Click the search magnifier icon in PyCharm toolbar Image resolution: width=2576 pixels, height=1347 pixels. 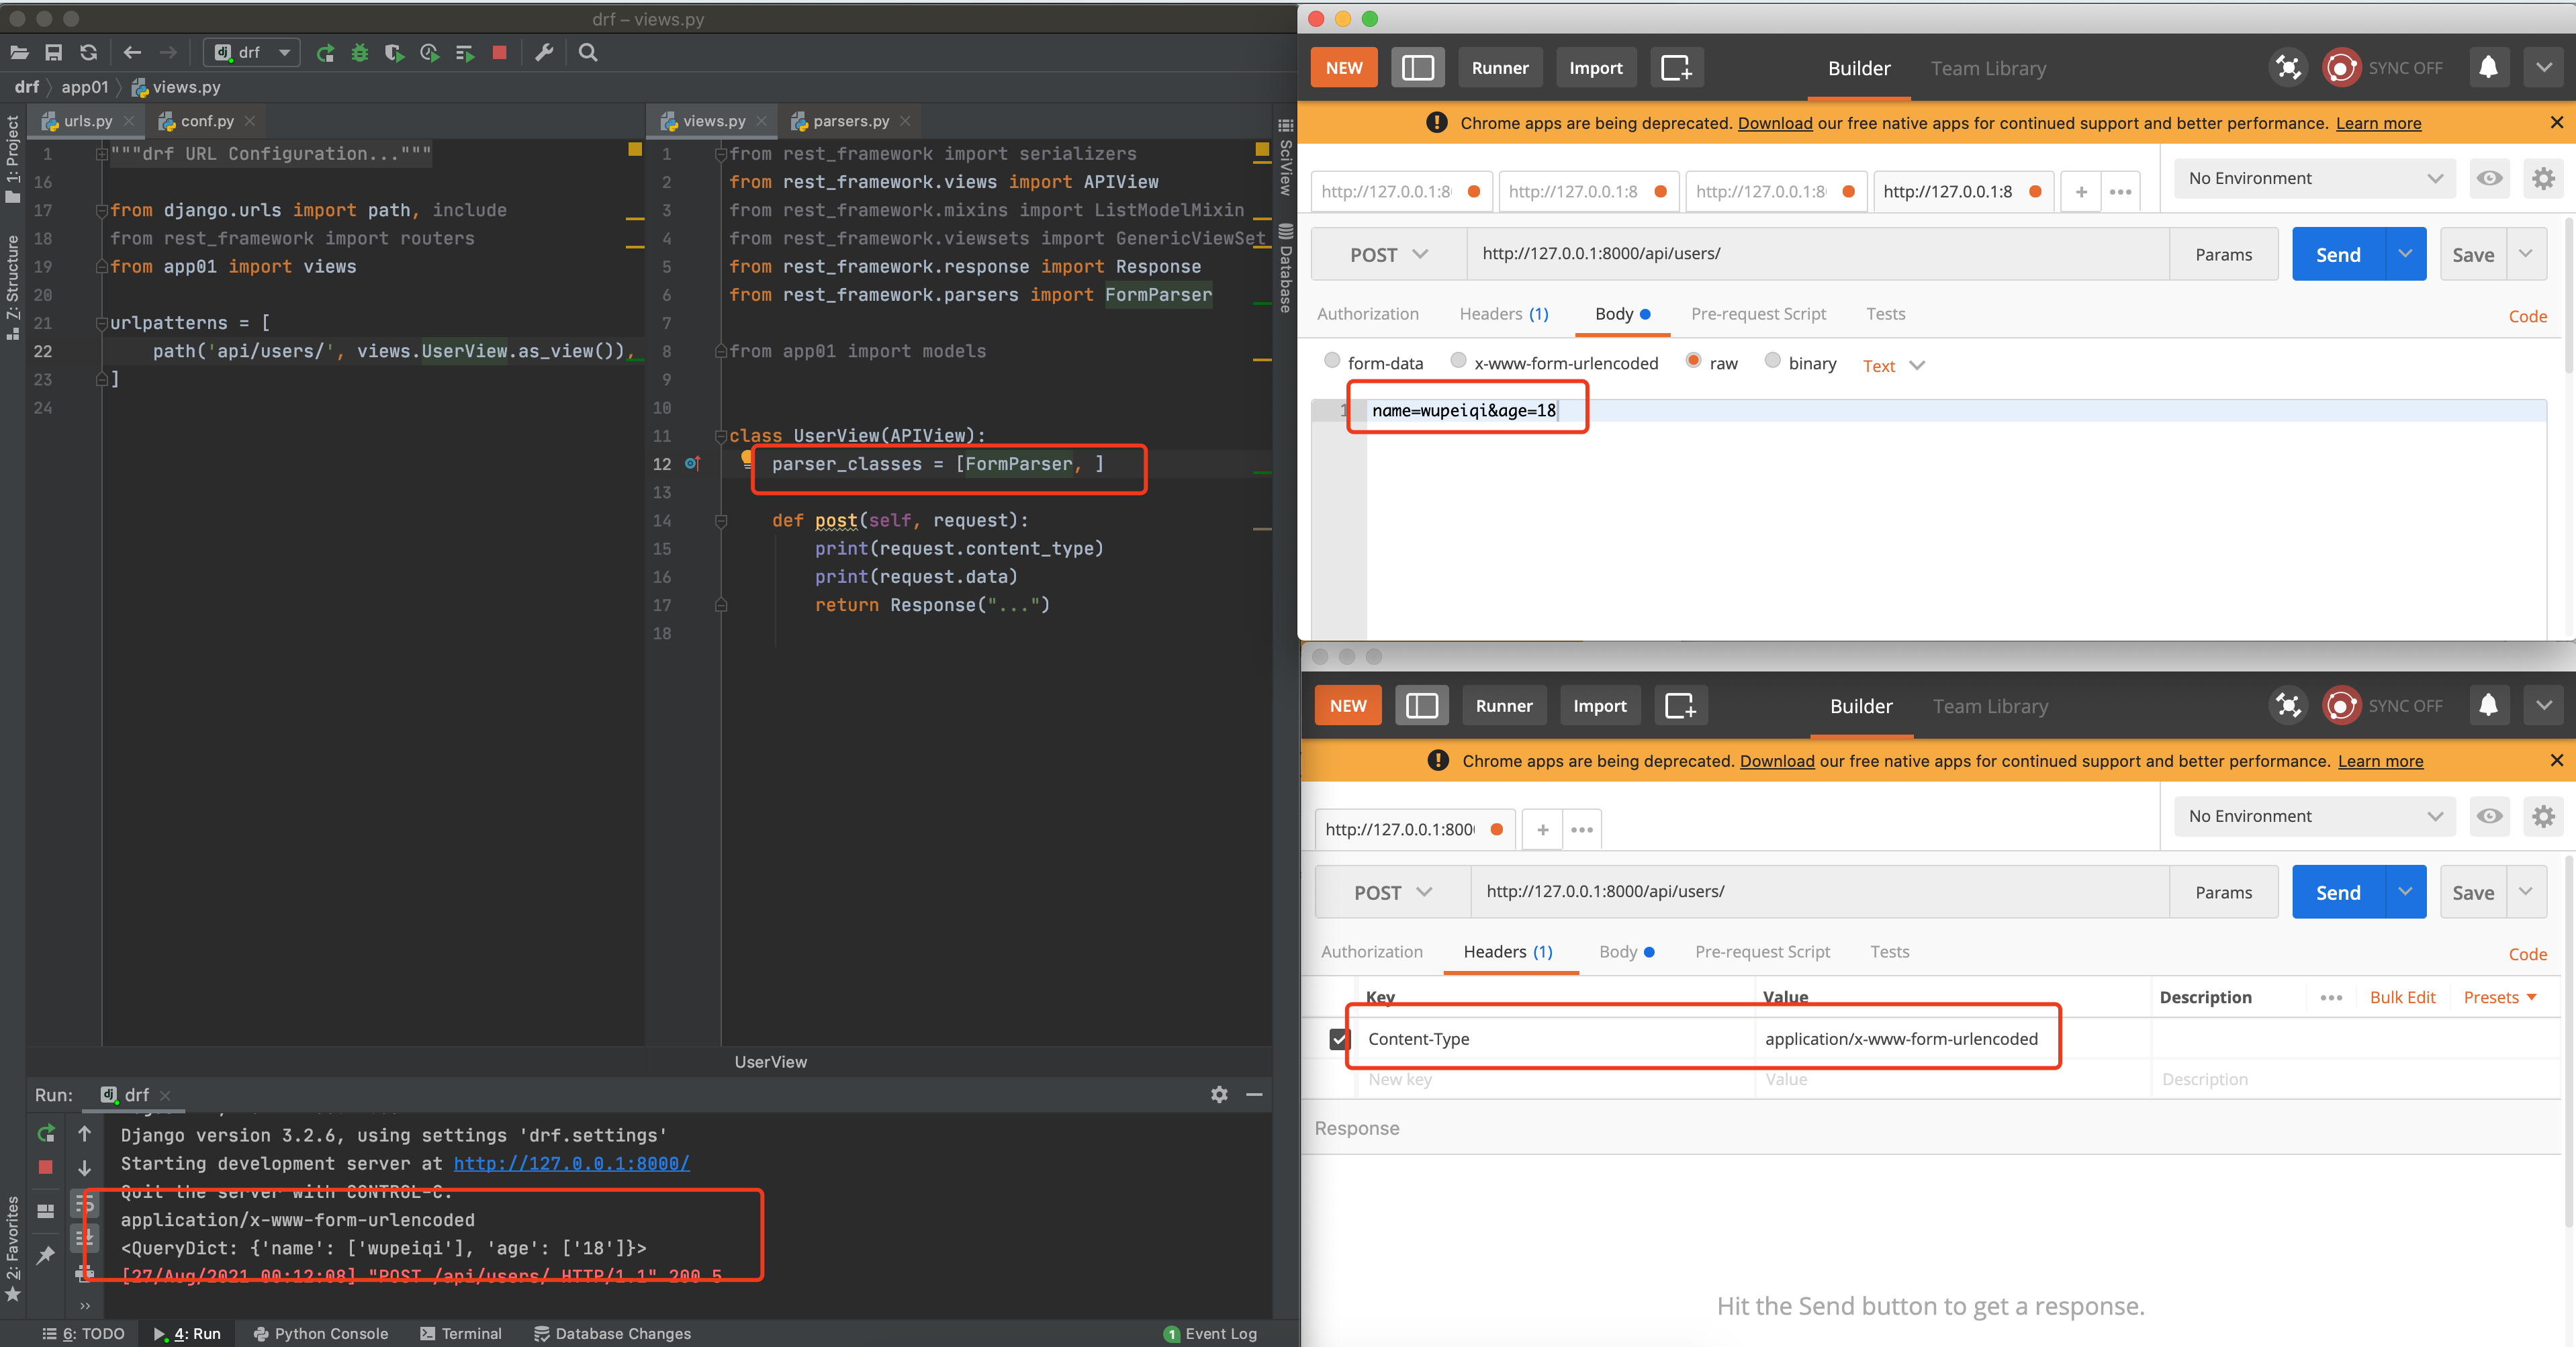(x=588, y=53)
